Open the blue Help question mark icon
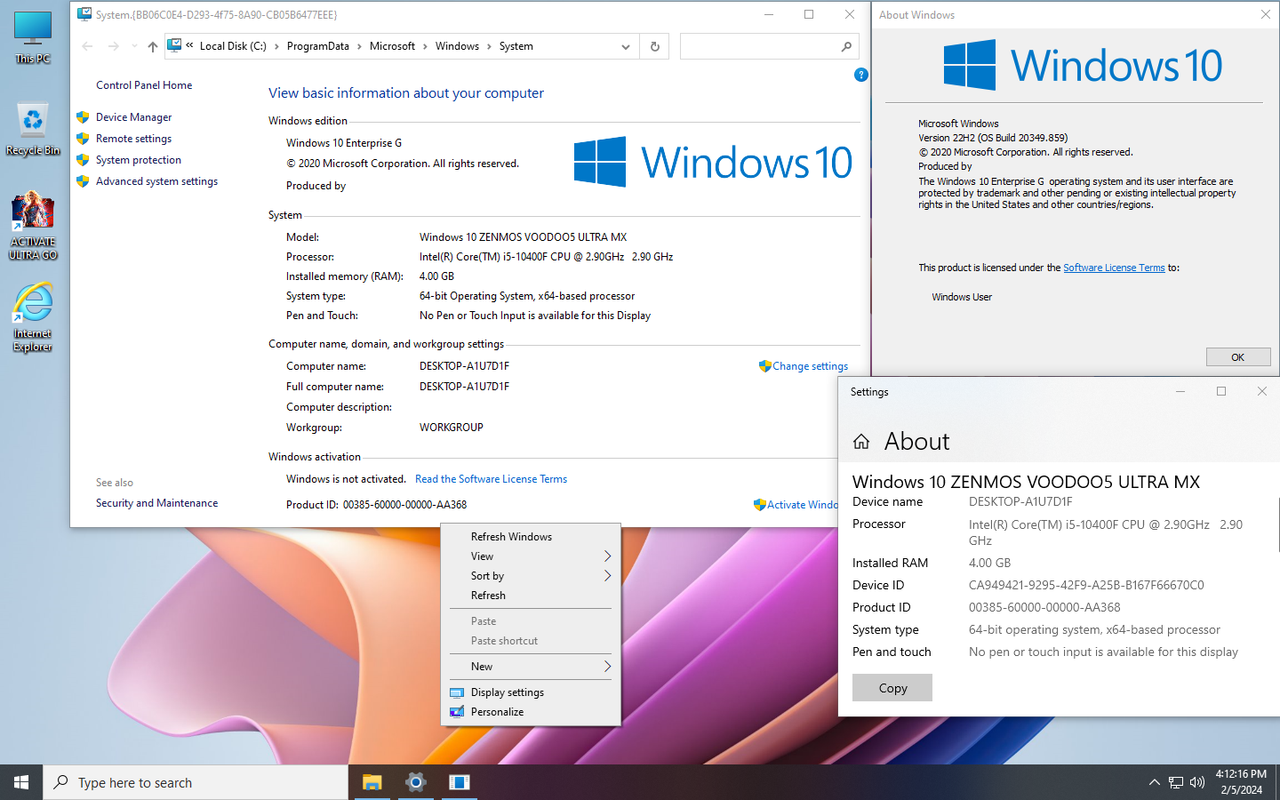 point(861,75)
